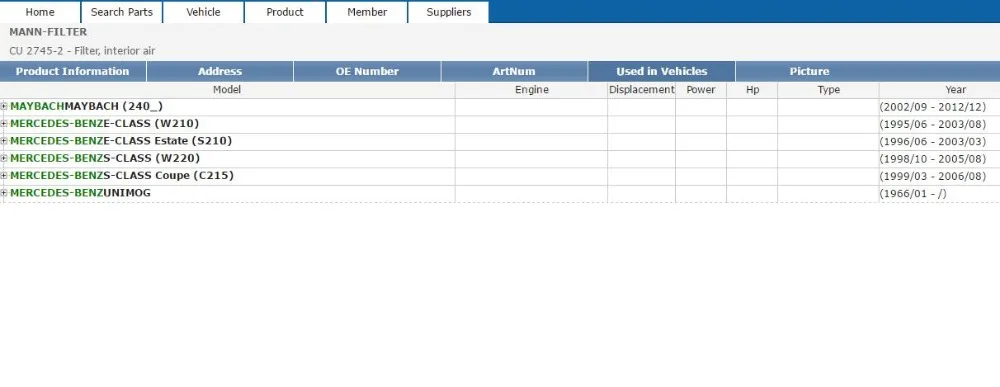The height and width of the screenshot is (387, 1000).
Task: Click the year range (2002/09 - 2012/12)
Action: click(932, 107)
